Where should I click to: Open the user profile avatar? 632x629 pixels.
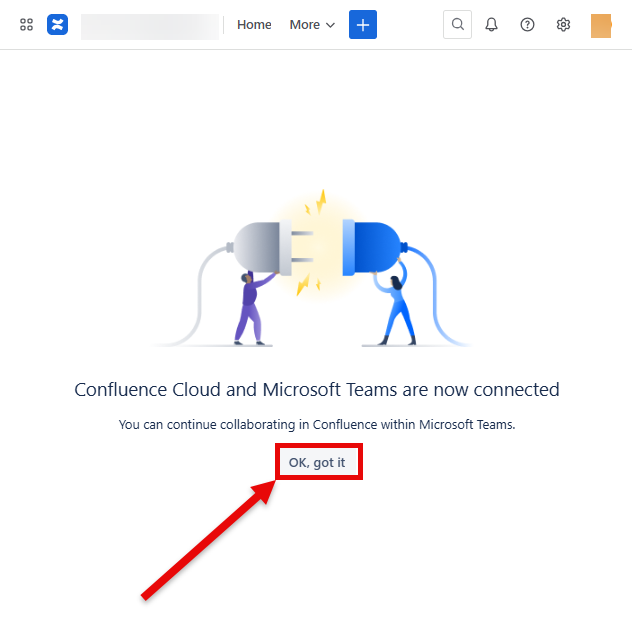[x=601, y=26]
